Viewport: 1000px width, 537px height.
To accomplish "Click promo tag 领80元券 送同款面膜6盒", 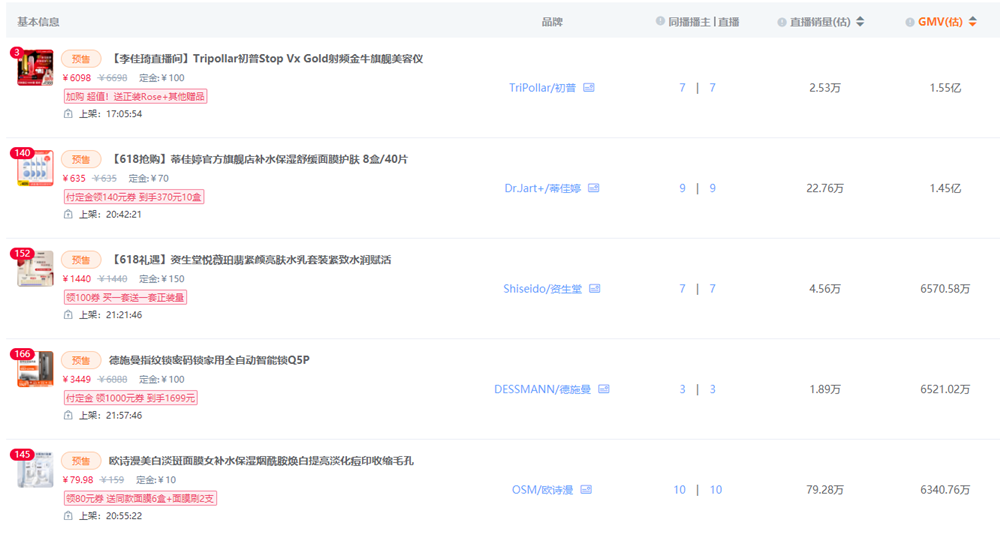I will tap(140, 498).
